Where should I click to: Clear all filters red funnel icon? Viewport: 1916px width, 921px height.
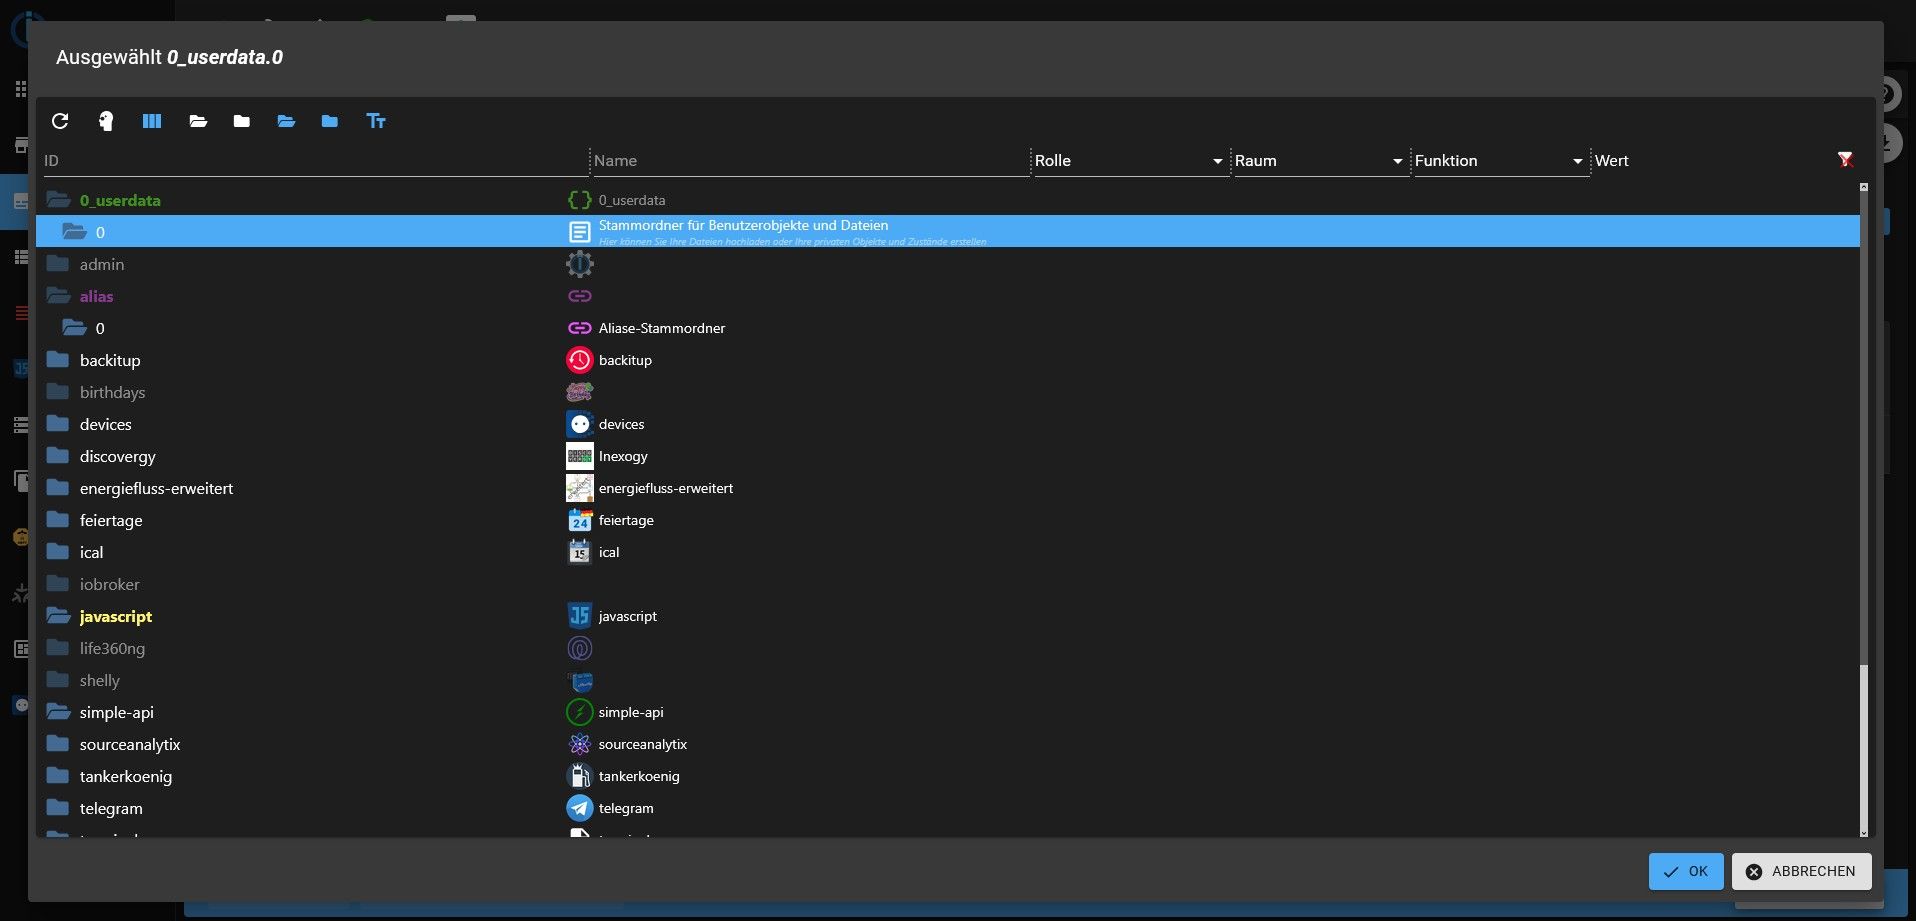(1845, 160)
